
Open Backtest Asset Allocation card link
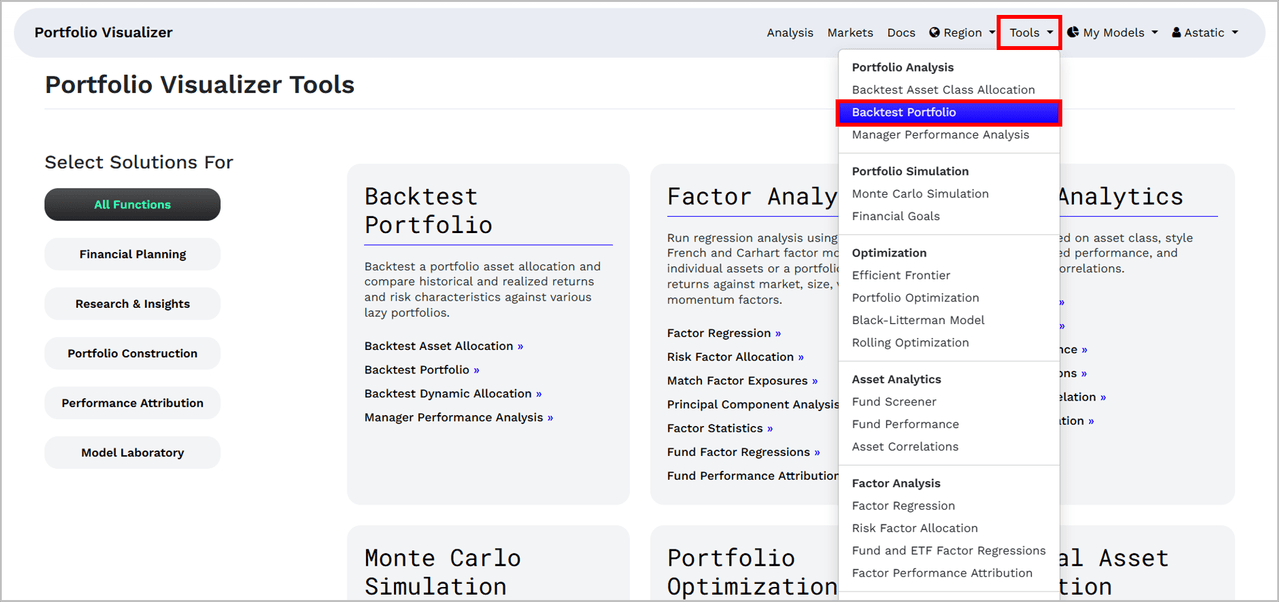click(x=444, y=346)
